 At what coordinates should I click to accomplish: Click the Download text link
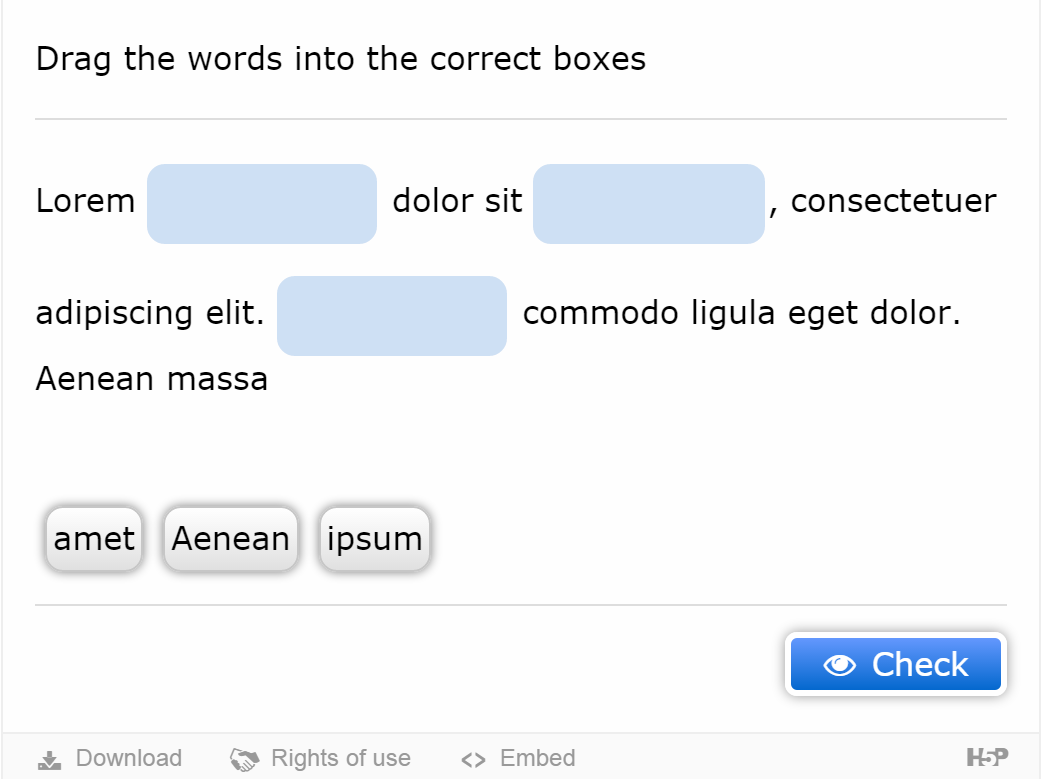(129, 758)
